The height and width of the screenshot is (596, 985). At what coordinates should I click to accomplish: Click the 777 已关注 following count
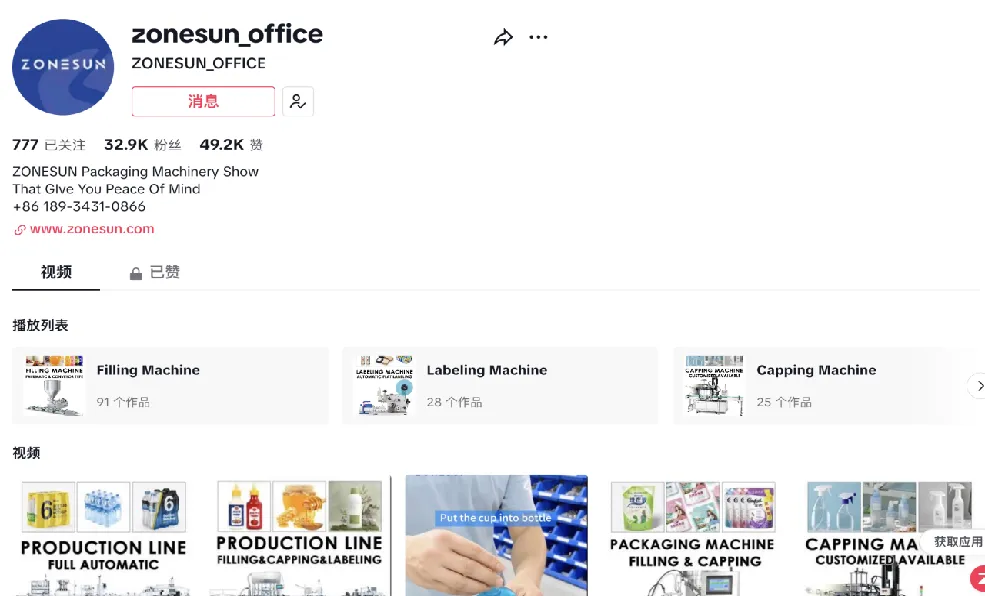(49, 145)
